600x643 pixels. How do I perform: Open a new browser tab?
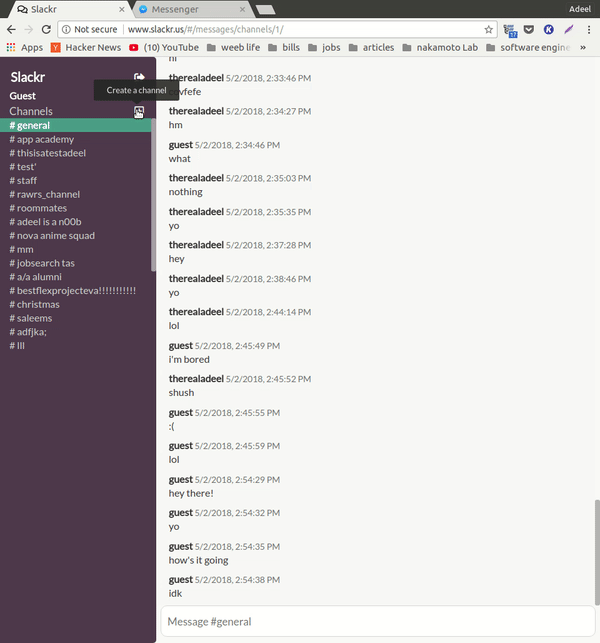coord(266,9)
